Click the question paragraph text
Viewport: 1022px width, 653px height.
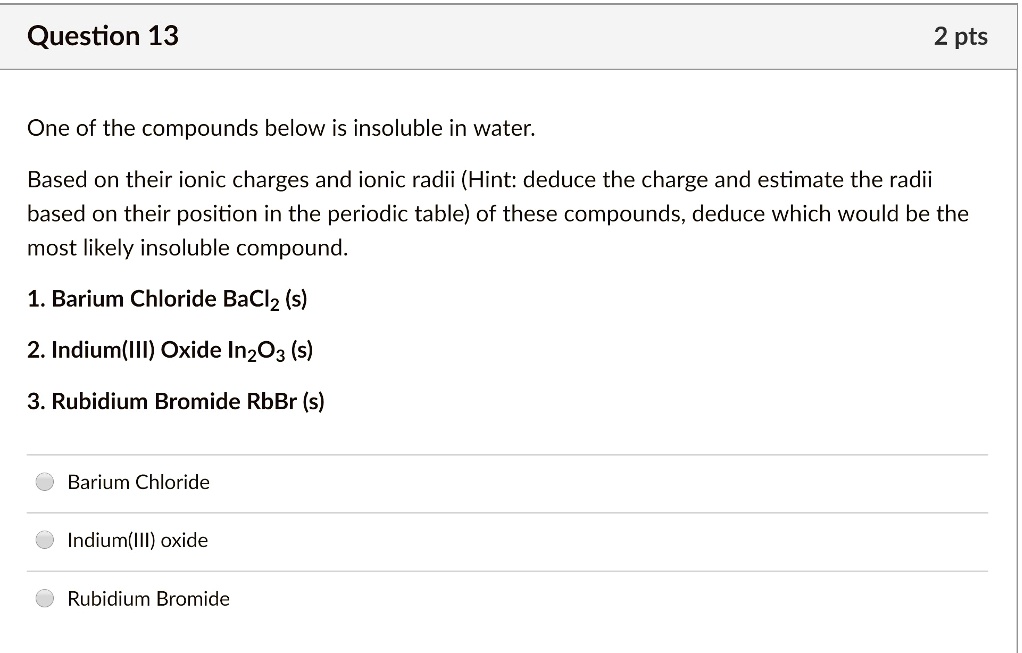[x=497, y=212]
